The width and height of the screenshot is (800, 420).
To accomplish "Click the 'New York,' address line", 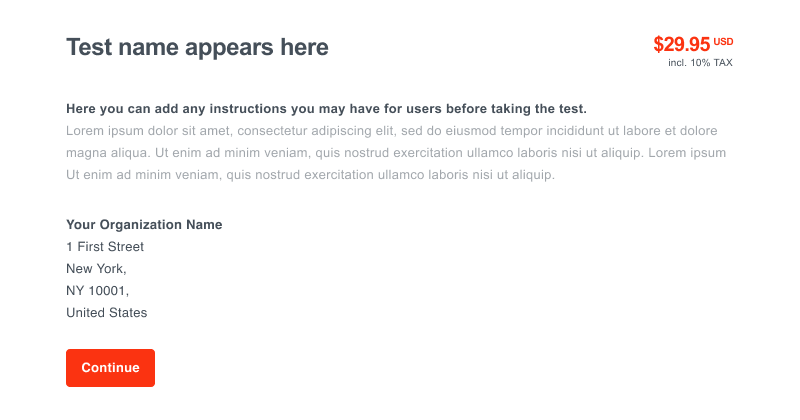I will click(x=96, y=269).
